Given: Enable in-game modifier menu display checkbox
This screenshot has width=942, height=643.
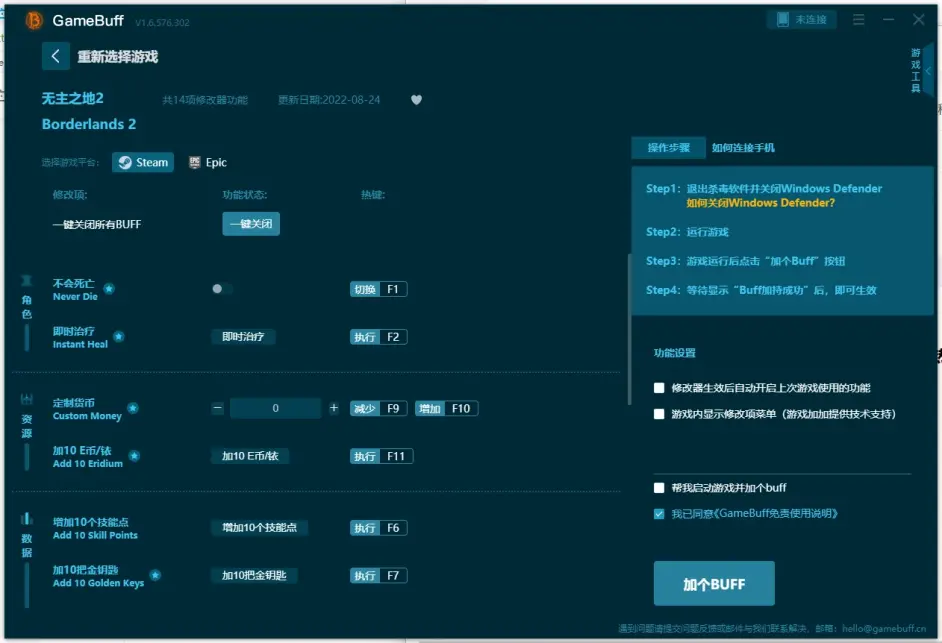Looking at the screenshot, I should tap(659, 414).
